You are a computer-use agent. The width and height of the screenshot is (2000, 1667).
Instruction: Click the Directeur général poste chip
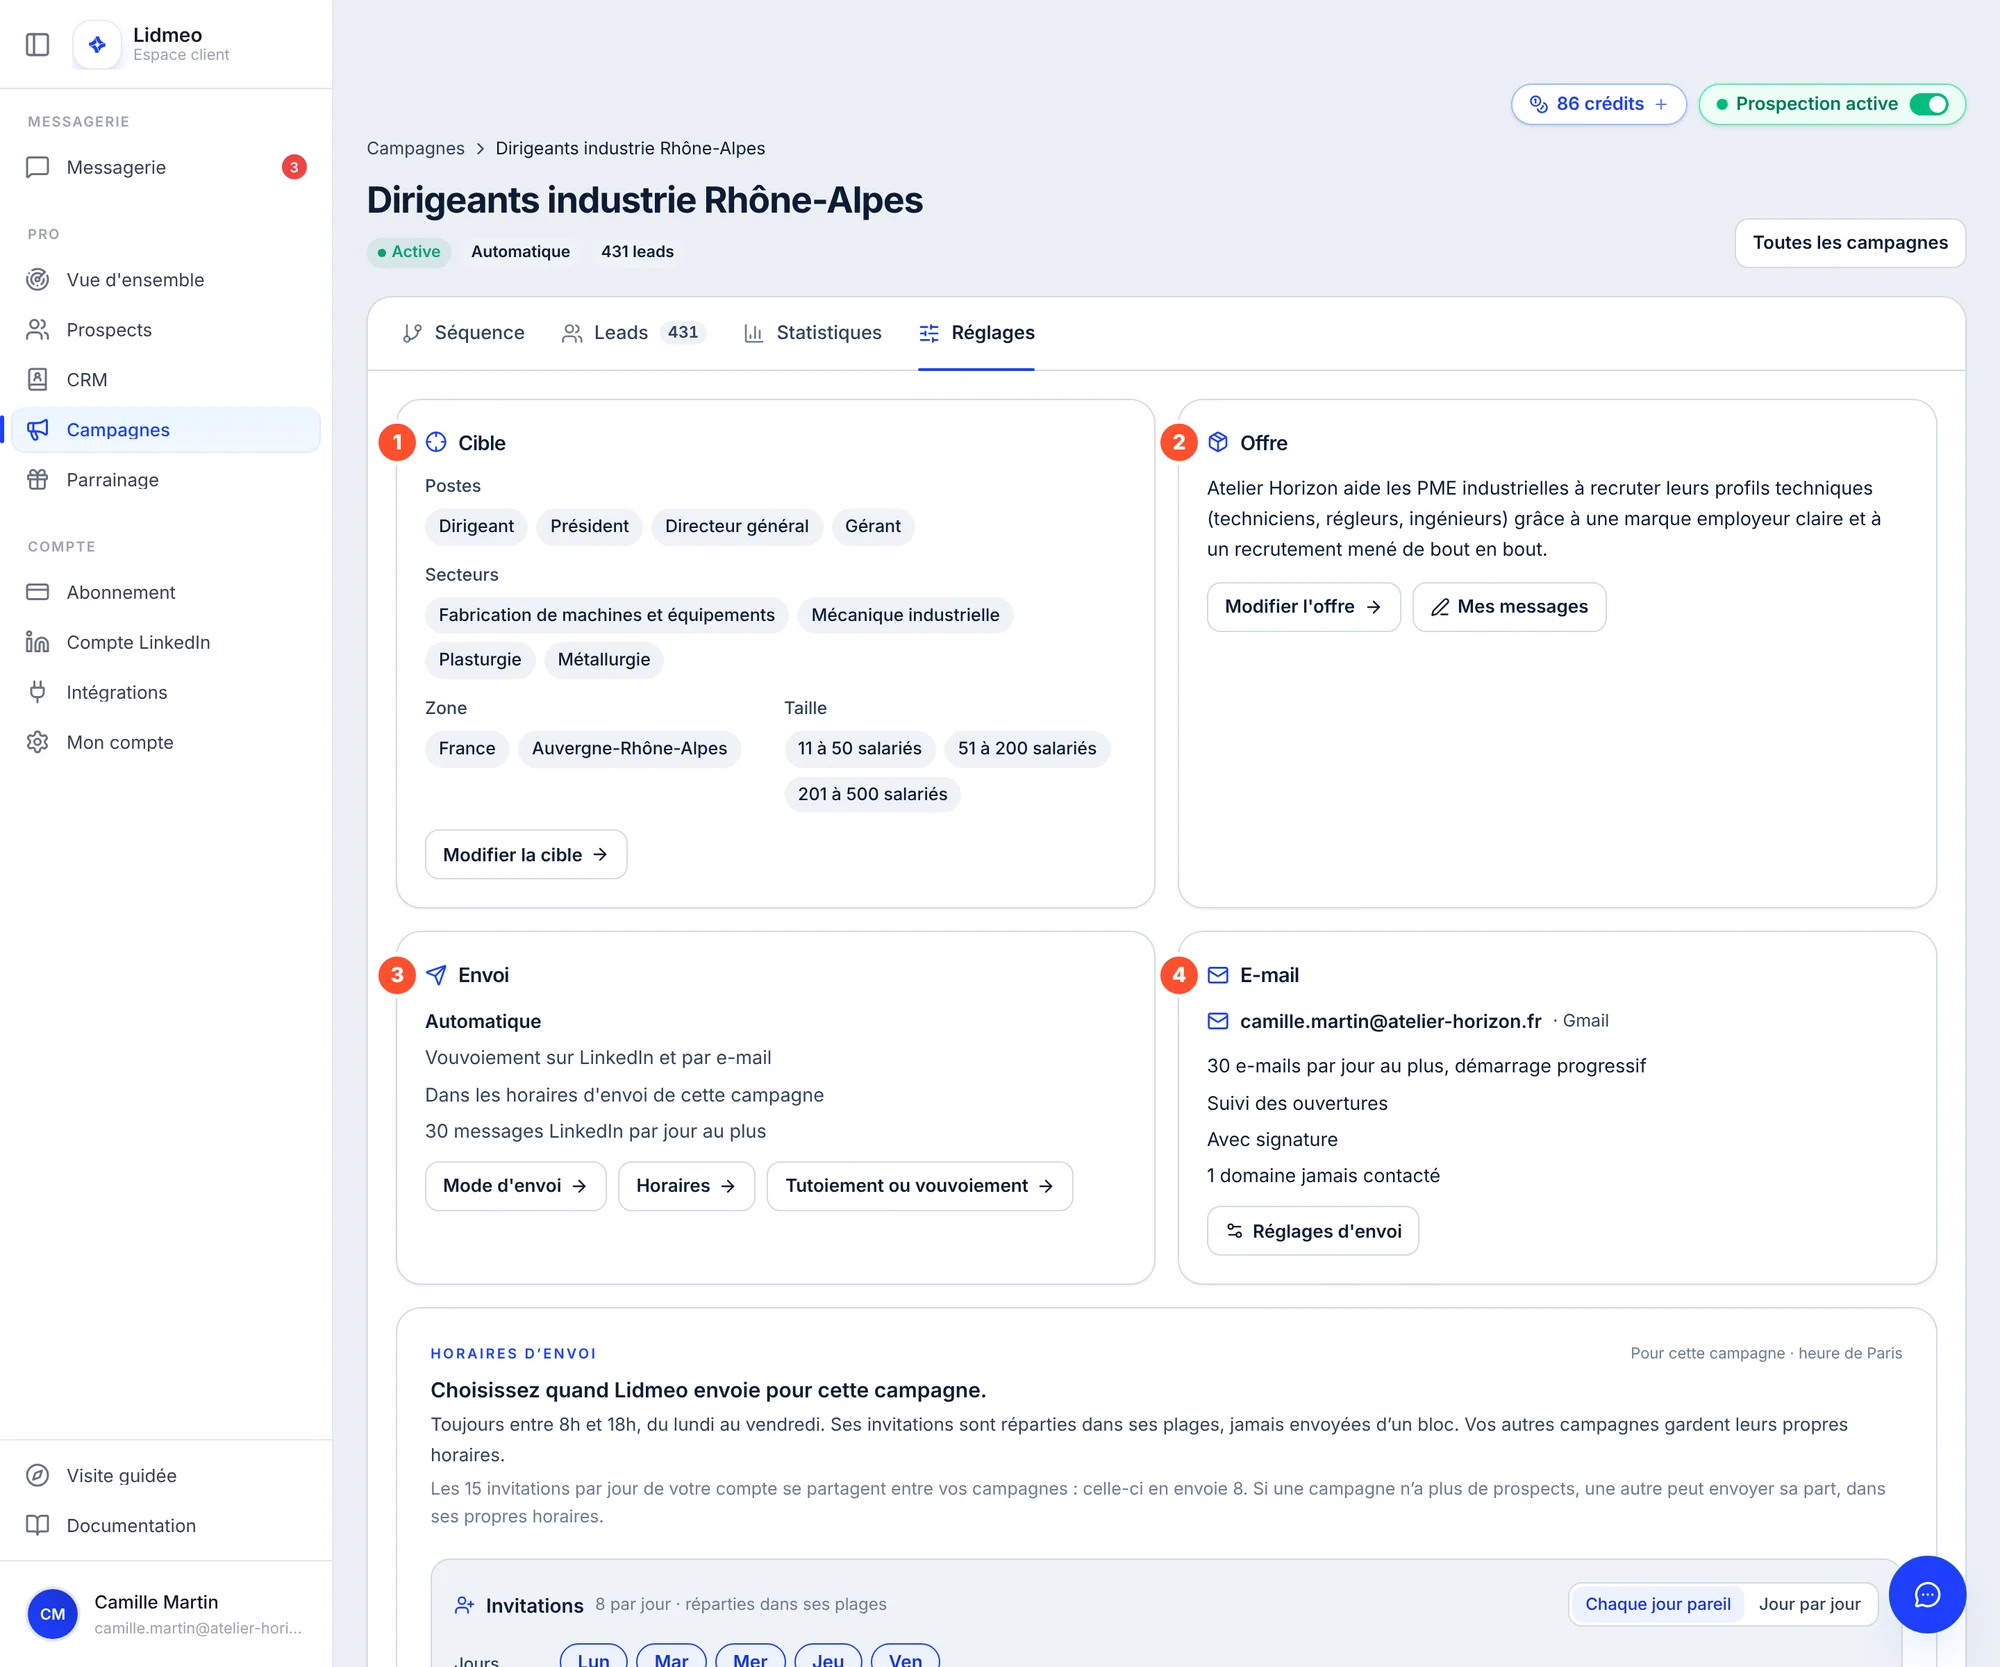(x=736, y=527)
